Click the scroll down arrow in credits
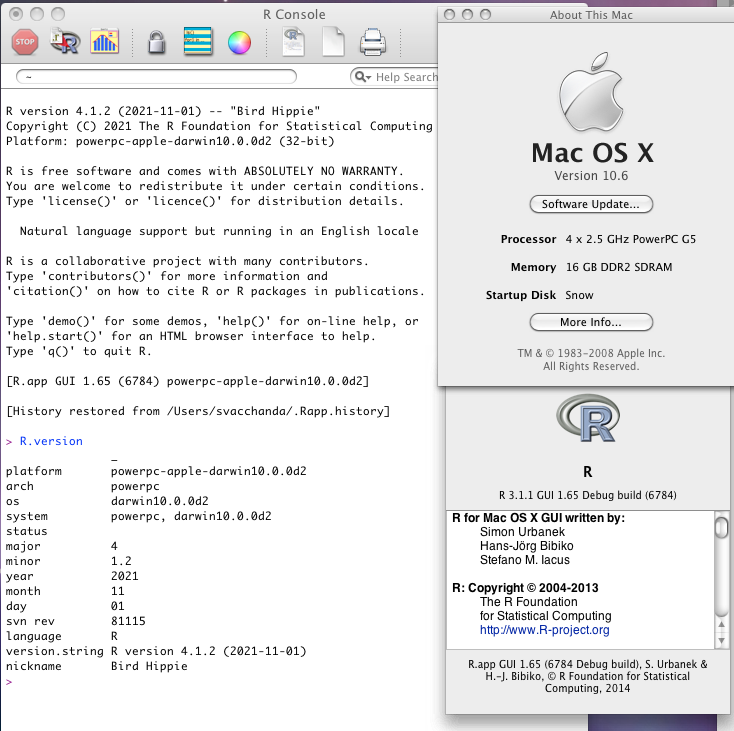 [x=722, y=640]
